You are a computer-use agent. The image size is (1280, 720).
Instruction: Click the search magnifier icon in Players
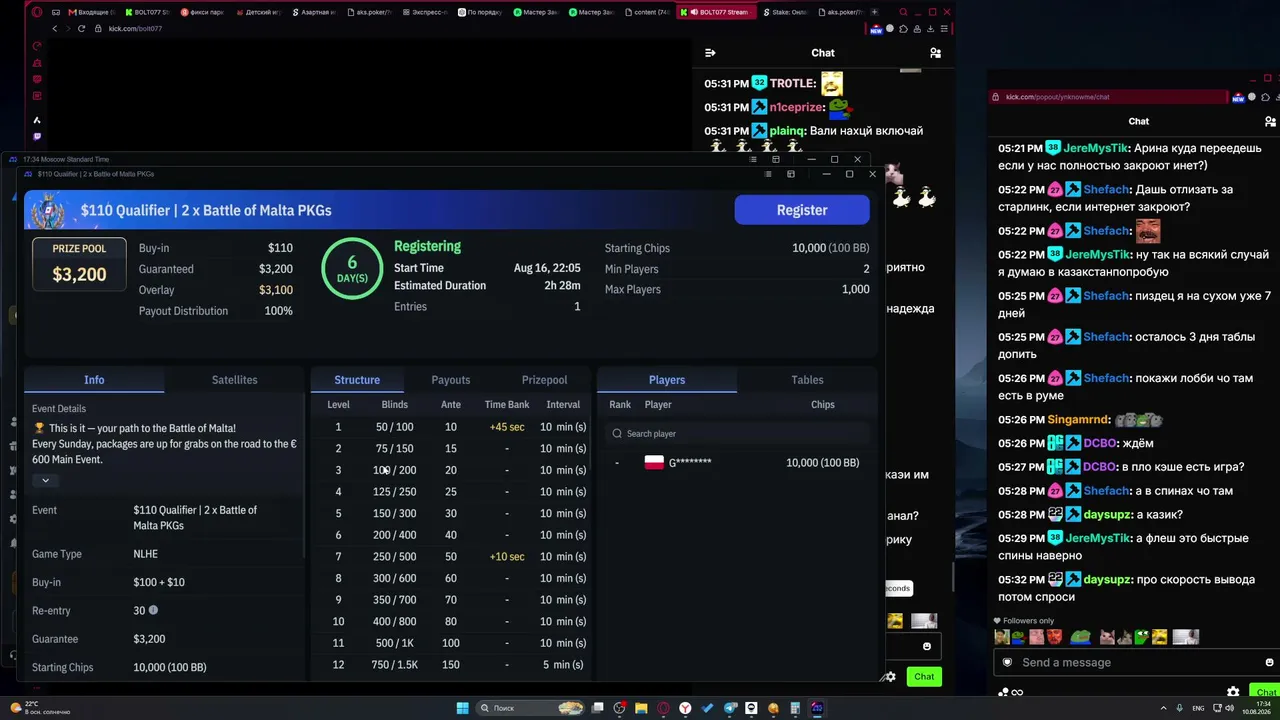coord(617,434)
